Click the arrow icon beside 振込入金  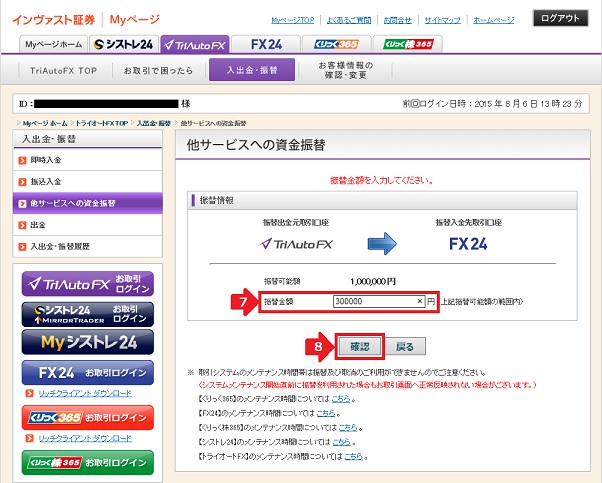[x=23, y=182]
